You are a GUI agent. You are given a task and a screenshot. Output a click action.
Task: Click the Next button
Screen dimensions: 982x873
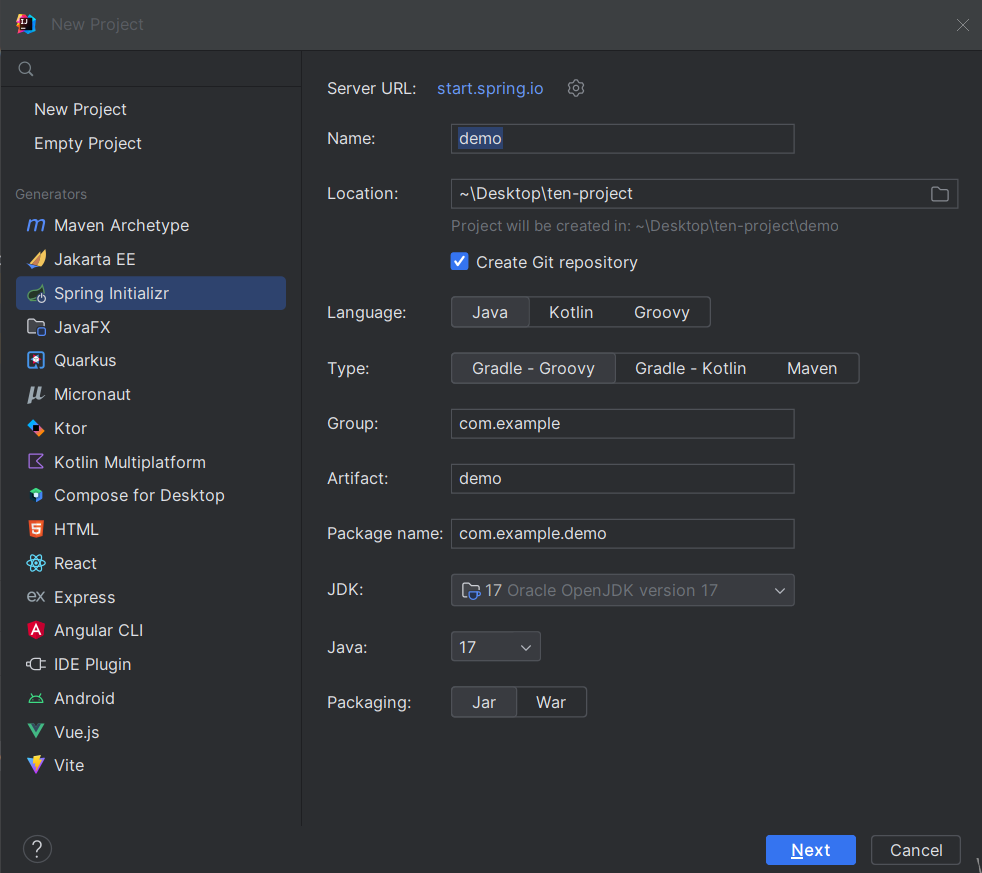[810, 850]
